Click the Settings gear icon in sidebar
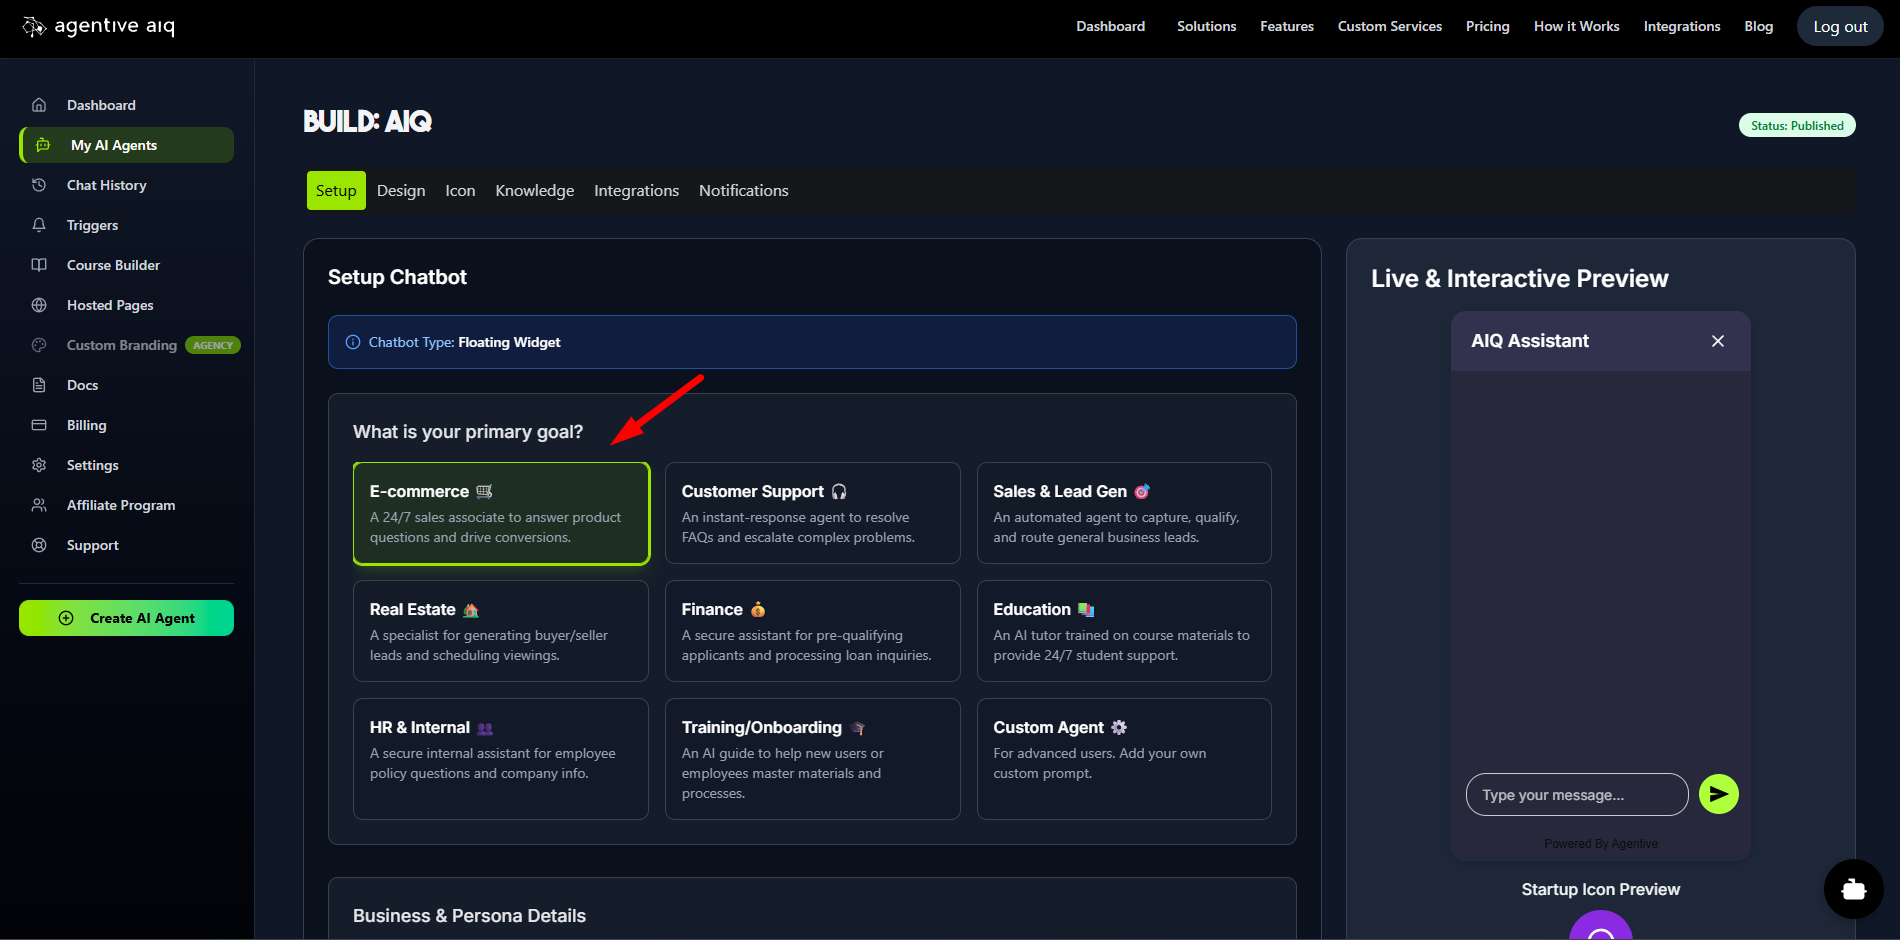This screenshot has width=1900, height=940. (39, 465)
